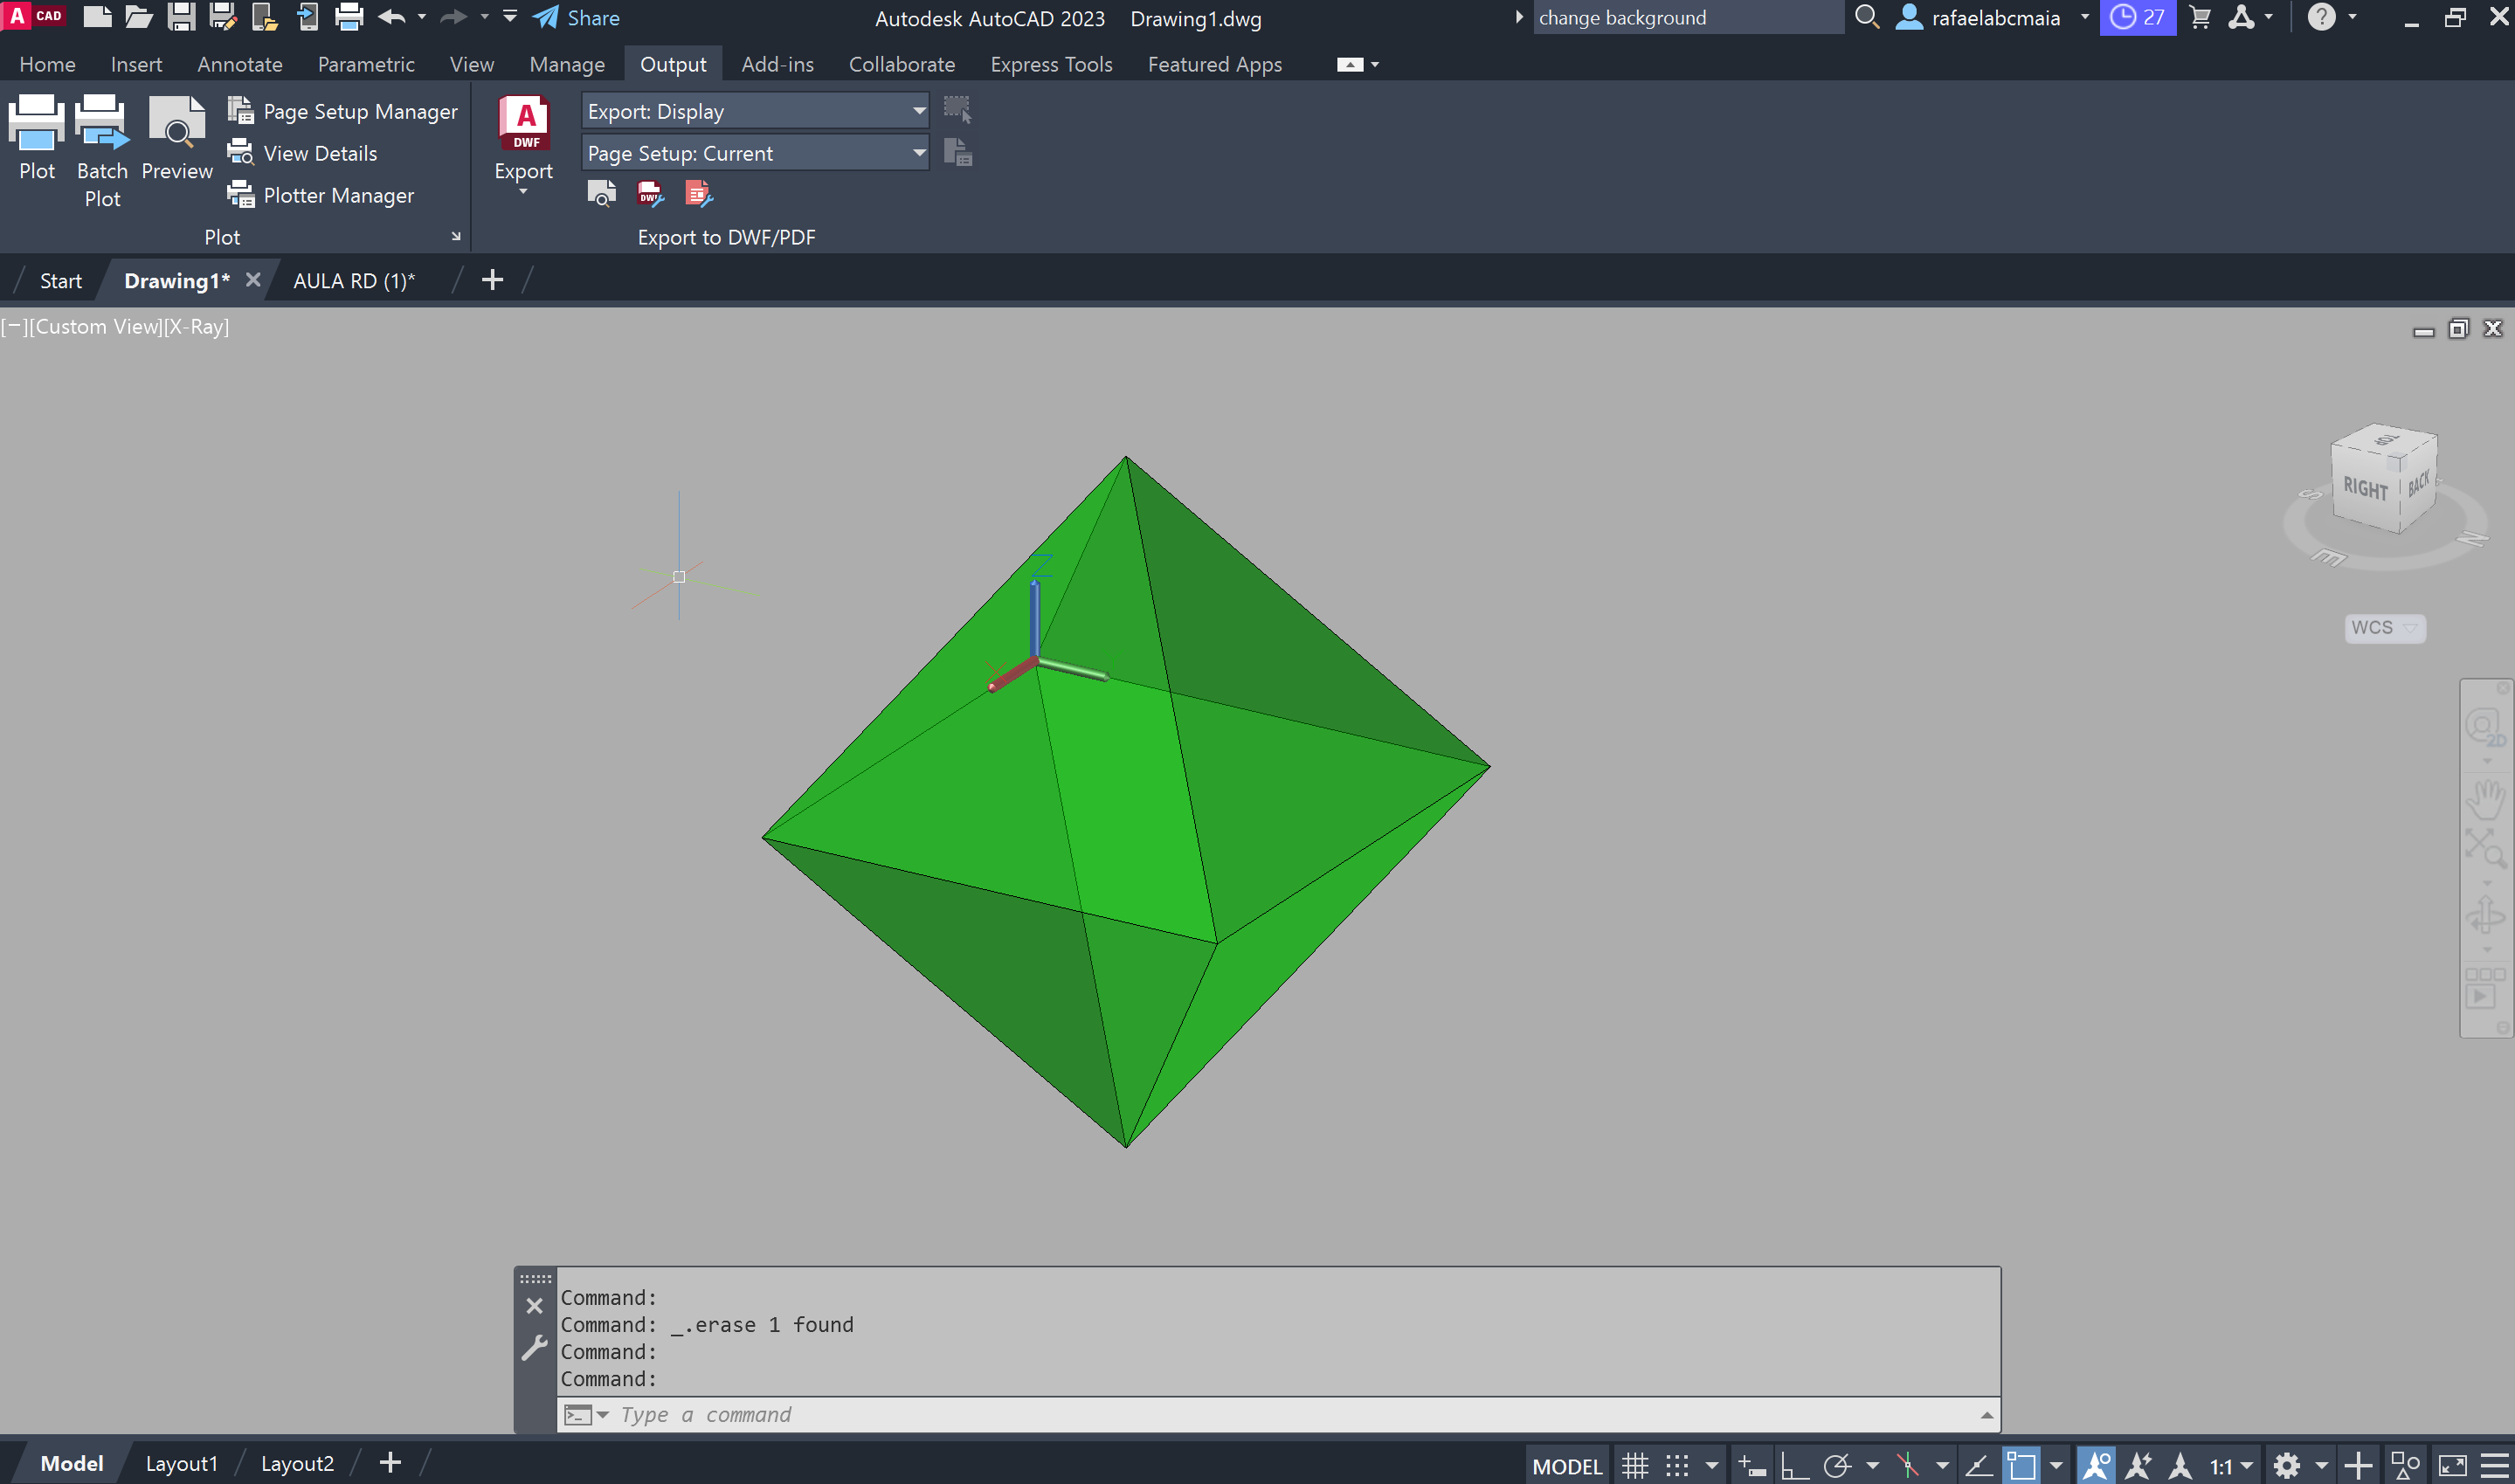The width and height of the screenshot is (2515, 1484).
Task: Click the command line input field
Action: coord(1200,1414)
